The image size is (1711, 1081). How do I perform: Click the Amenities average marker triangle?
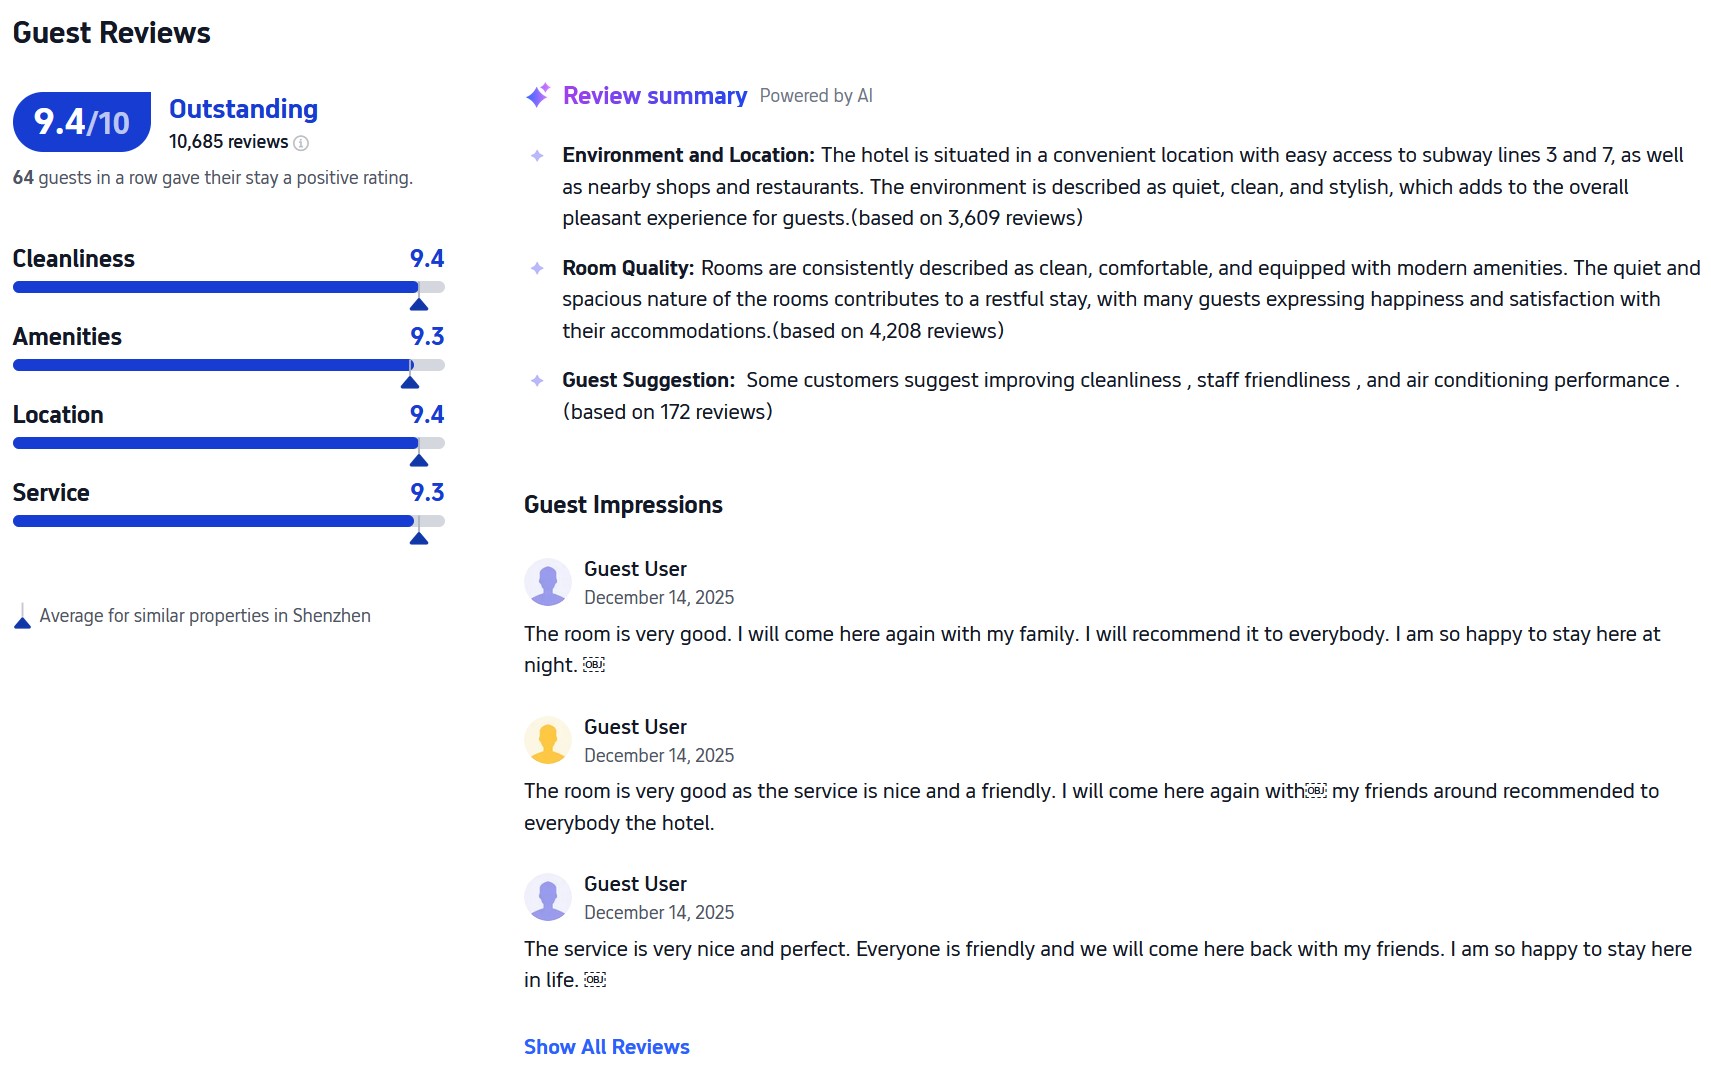point(410,382)
